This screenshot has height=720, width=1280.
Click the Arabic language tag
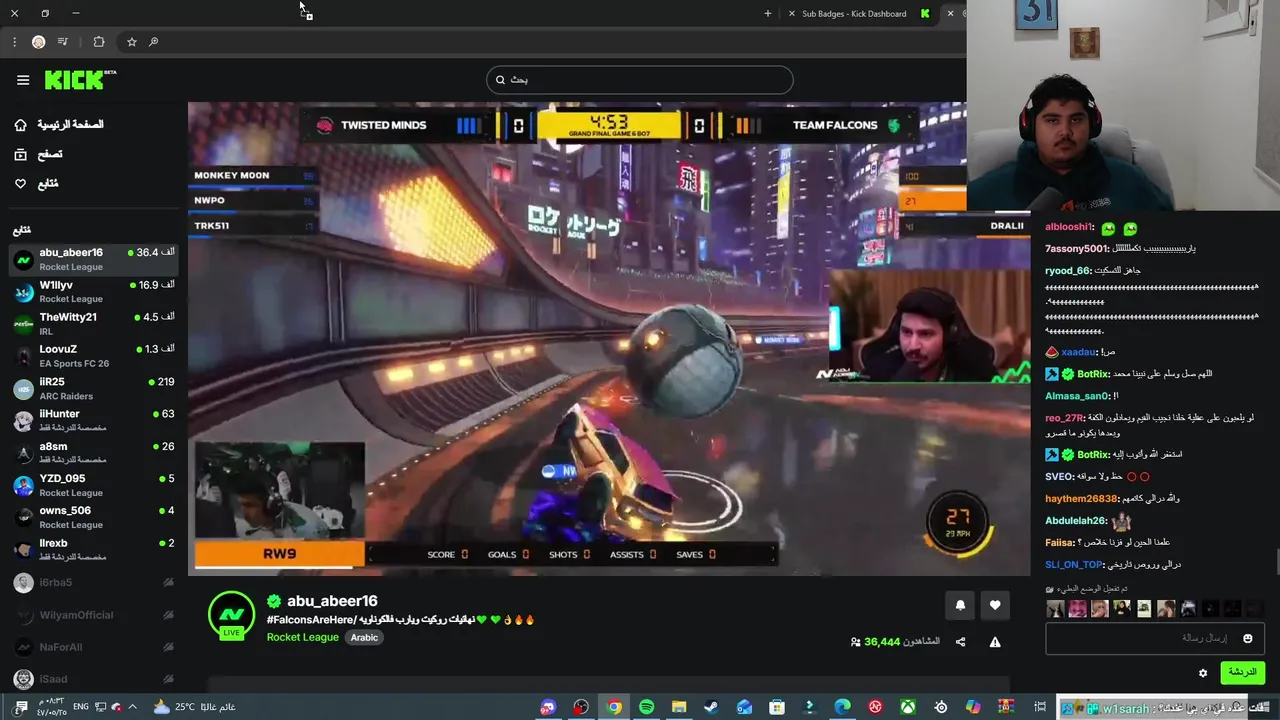[364, 637]
